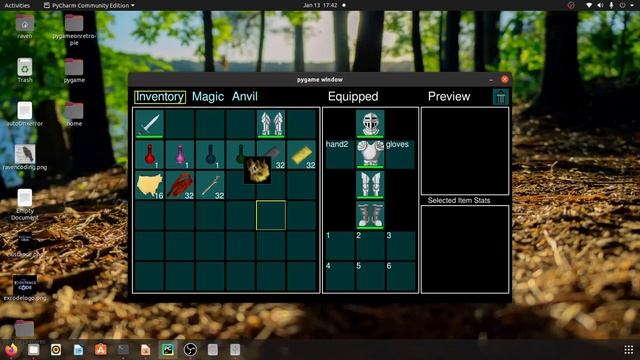Close the pygame window

(x=504, y=80)
